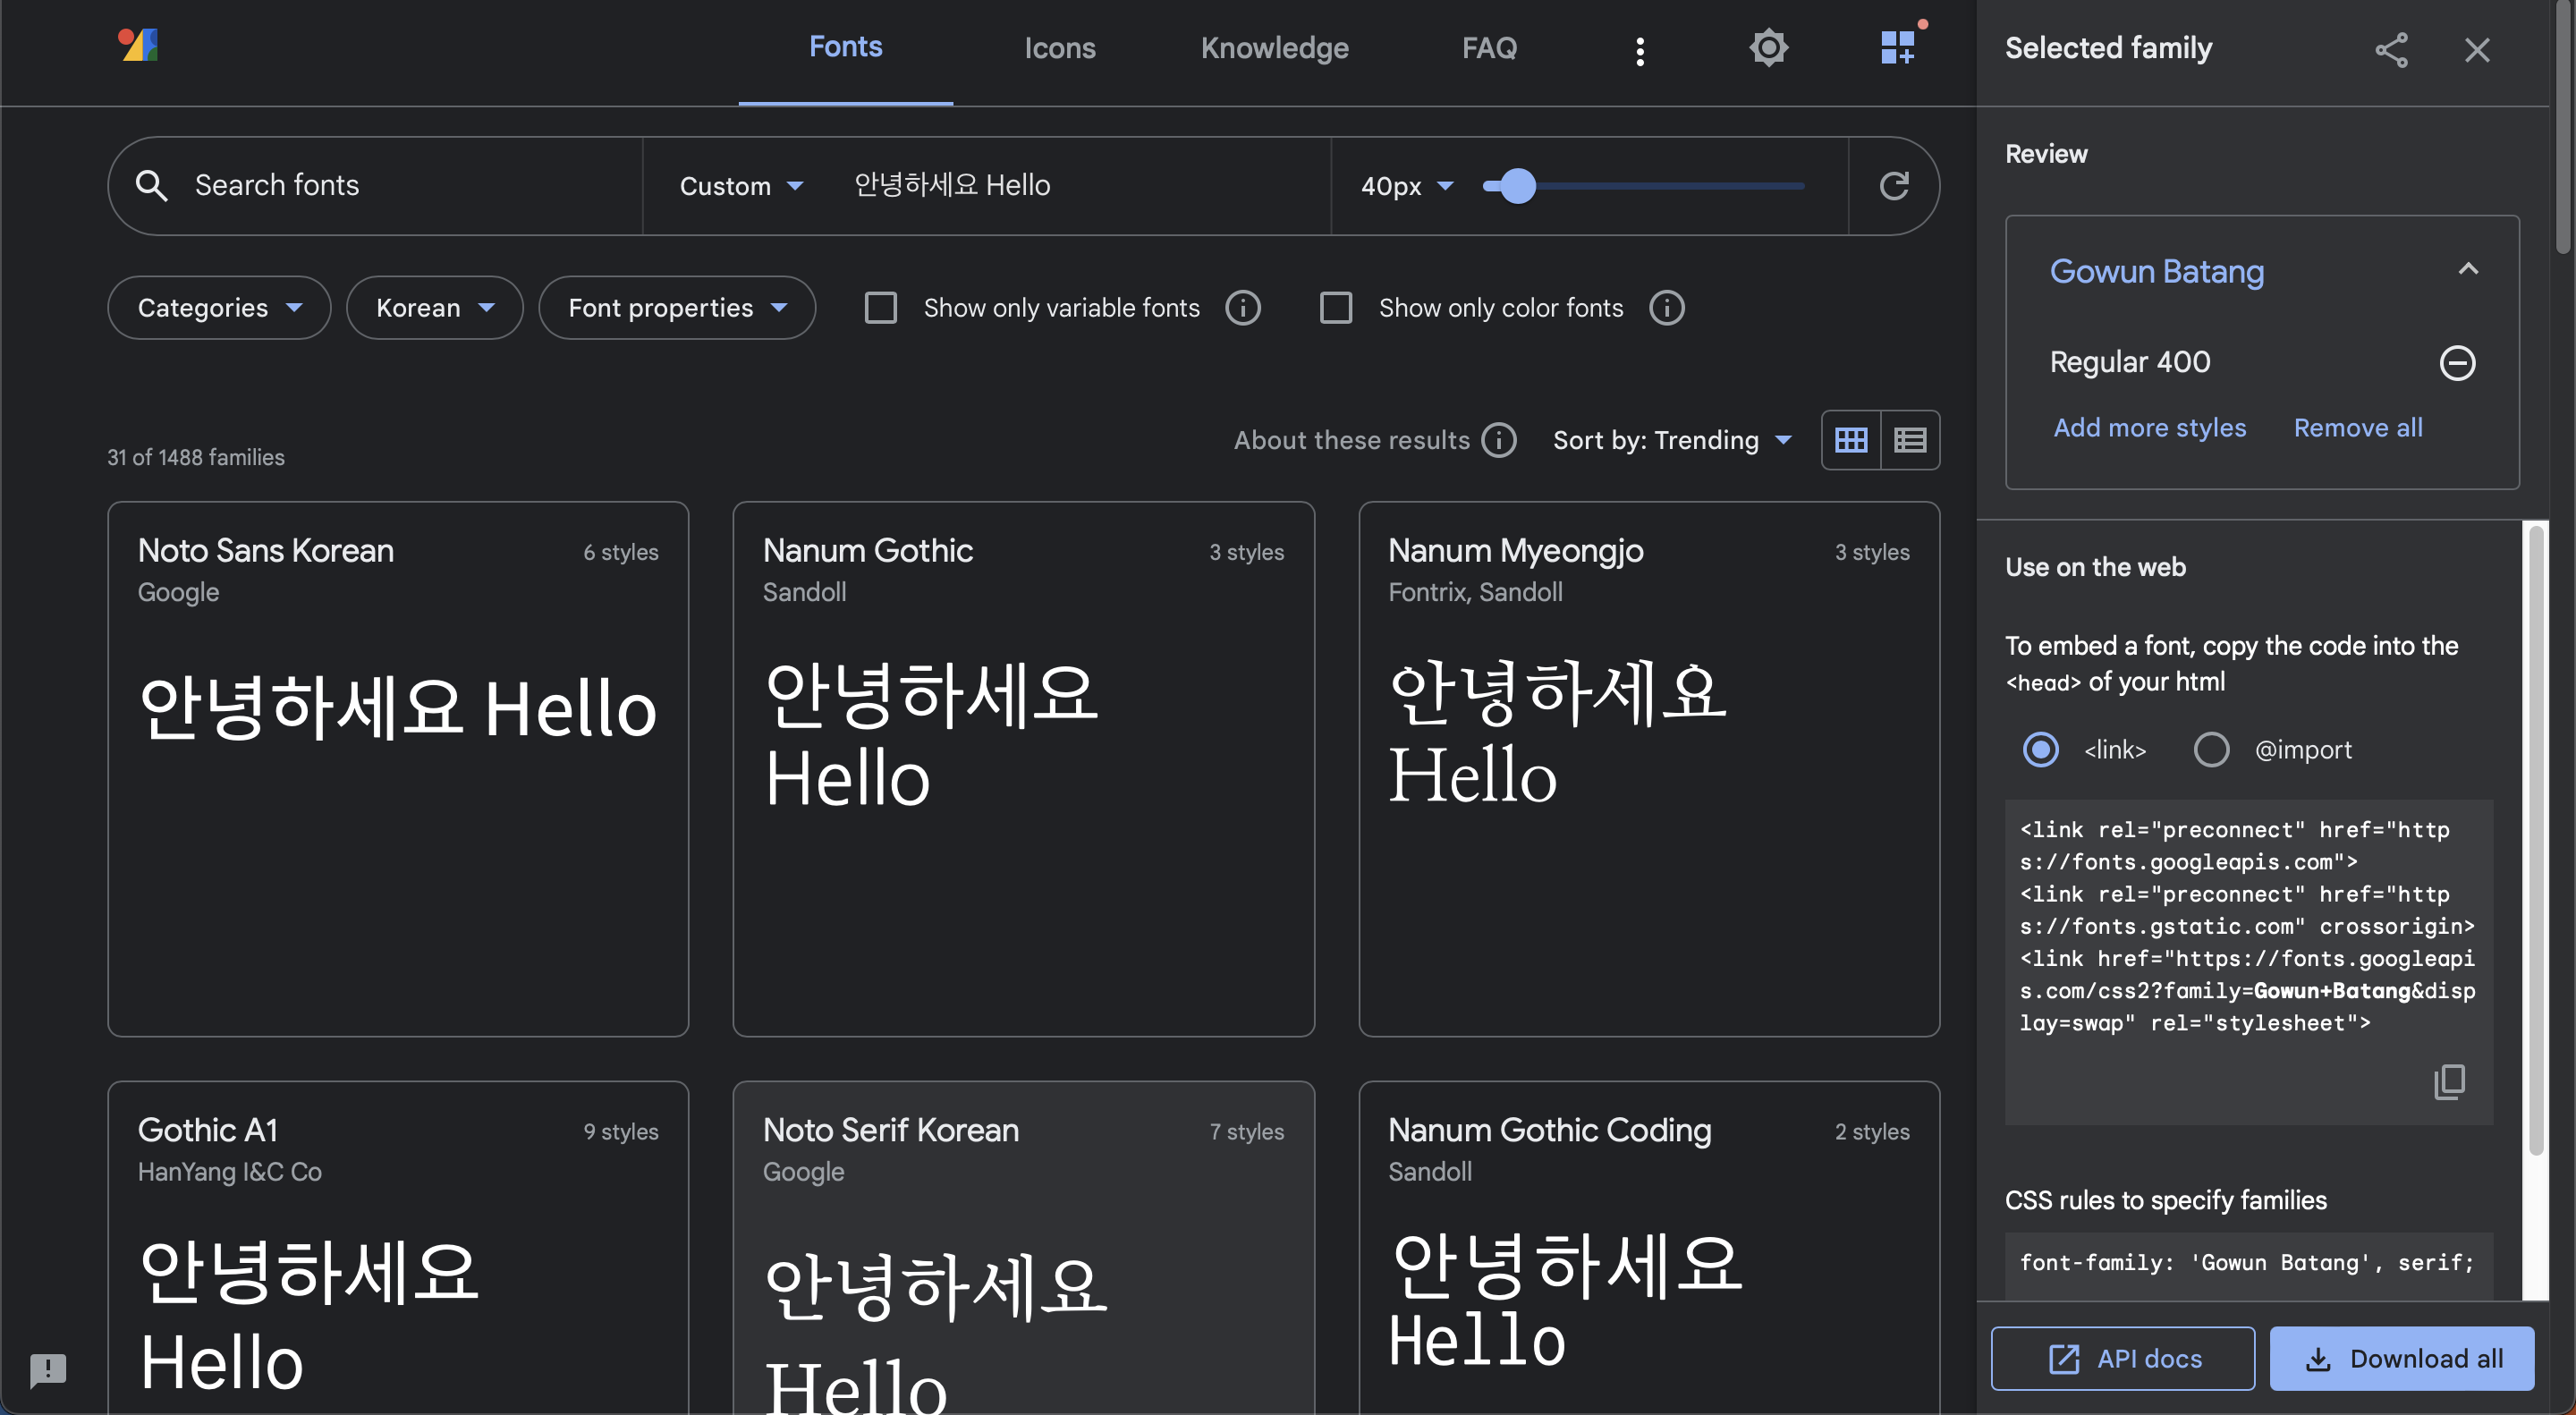
Task: Open the Gowun Batang family link
Action: pos(2156,272)
